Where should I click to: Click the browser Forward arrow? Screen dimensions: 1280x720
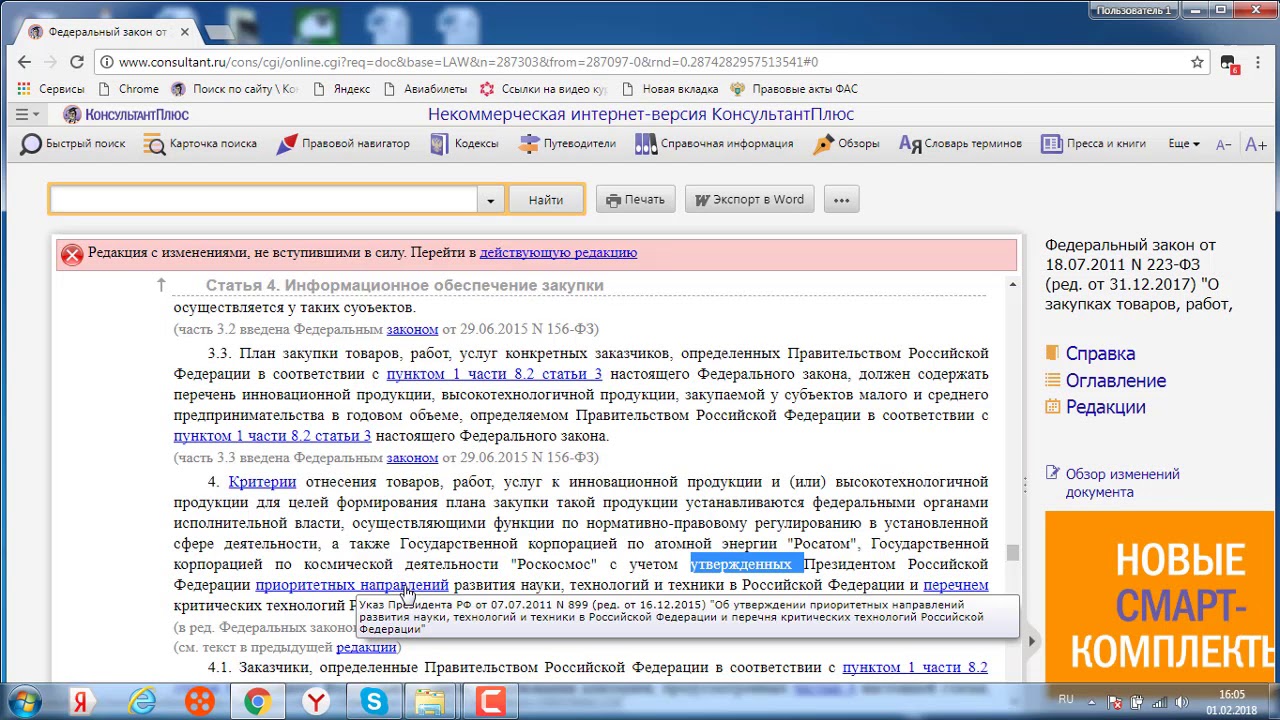(51, 62)
